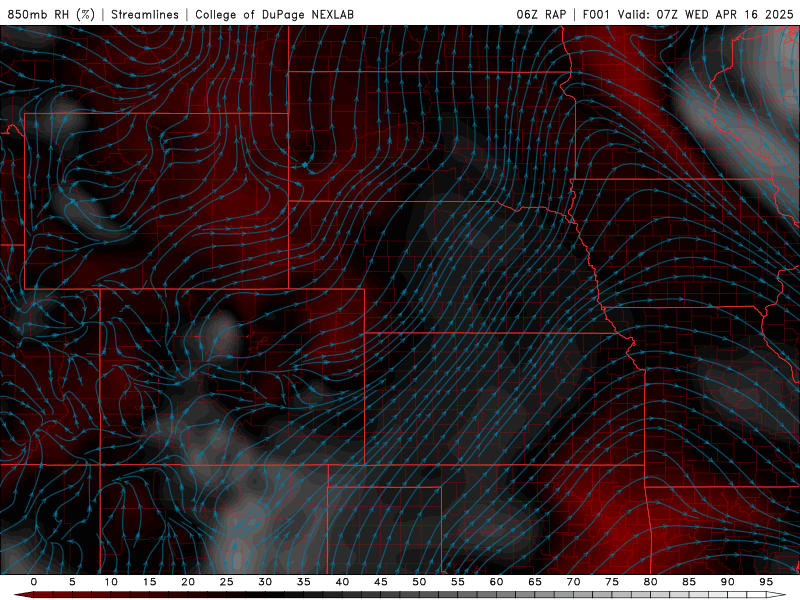Click the "40" label on the color scale

point(342,582)
